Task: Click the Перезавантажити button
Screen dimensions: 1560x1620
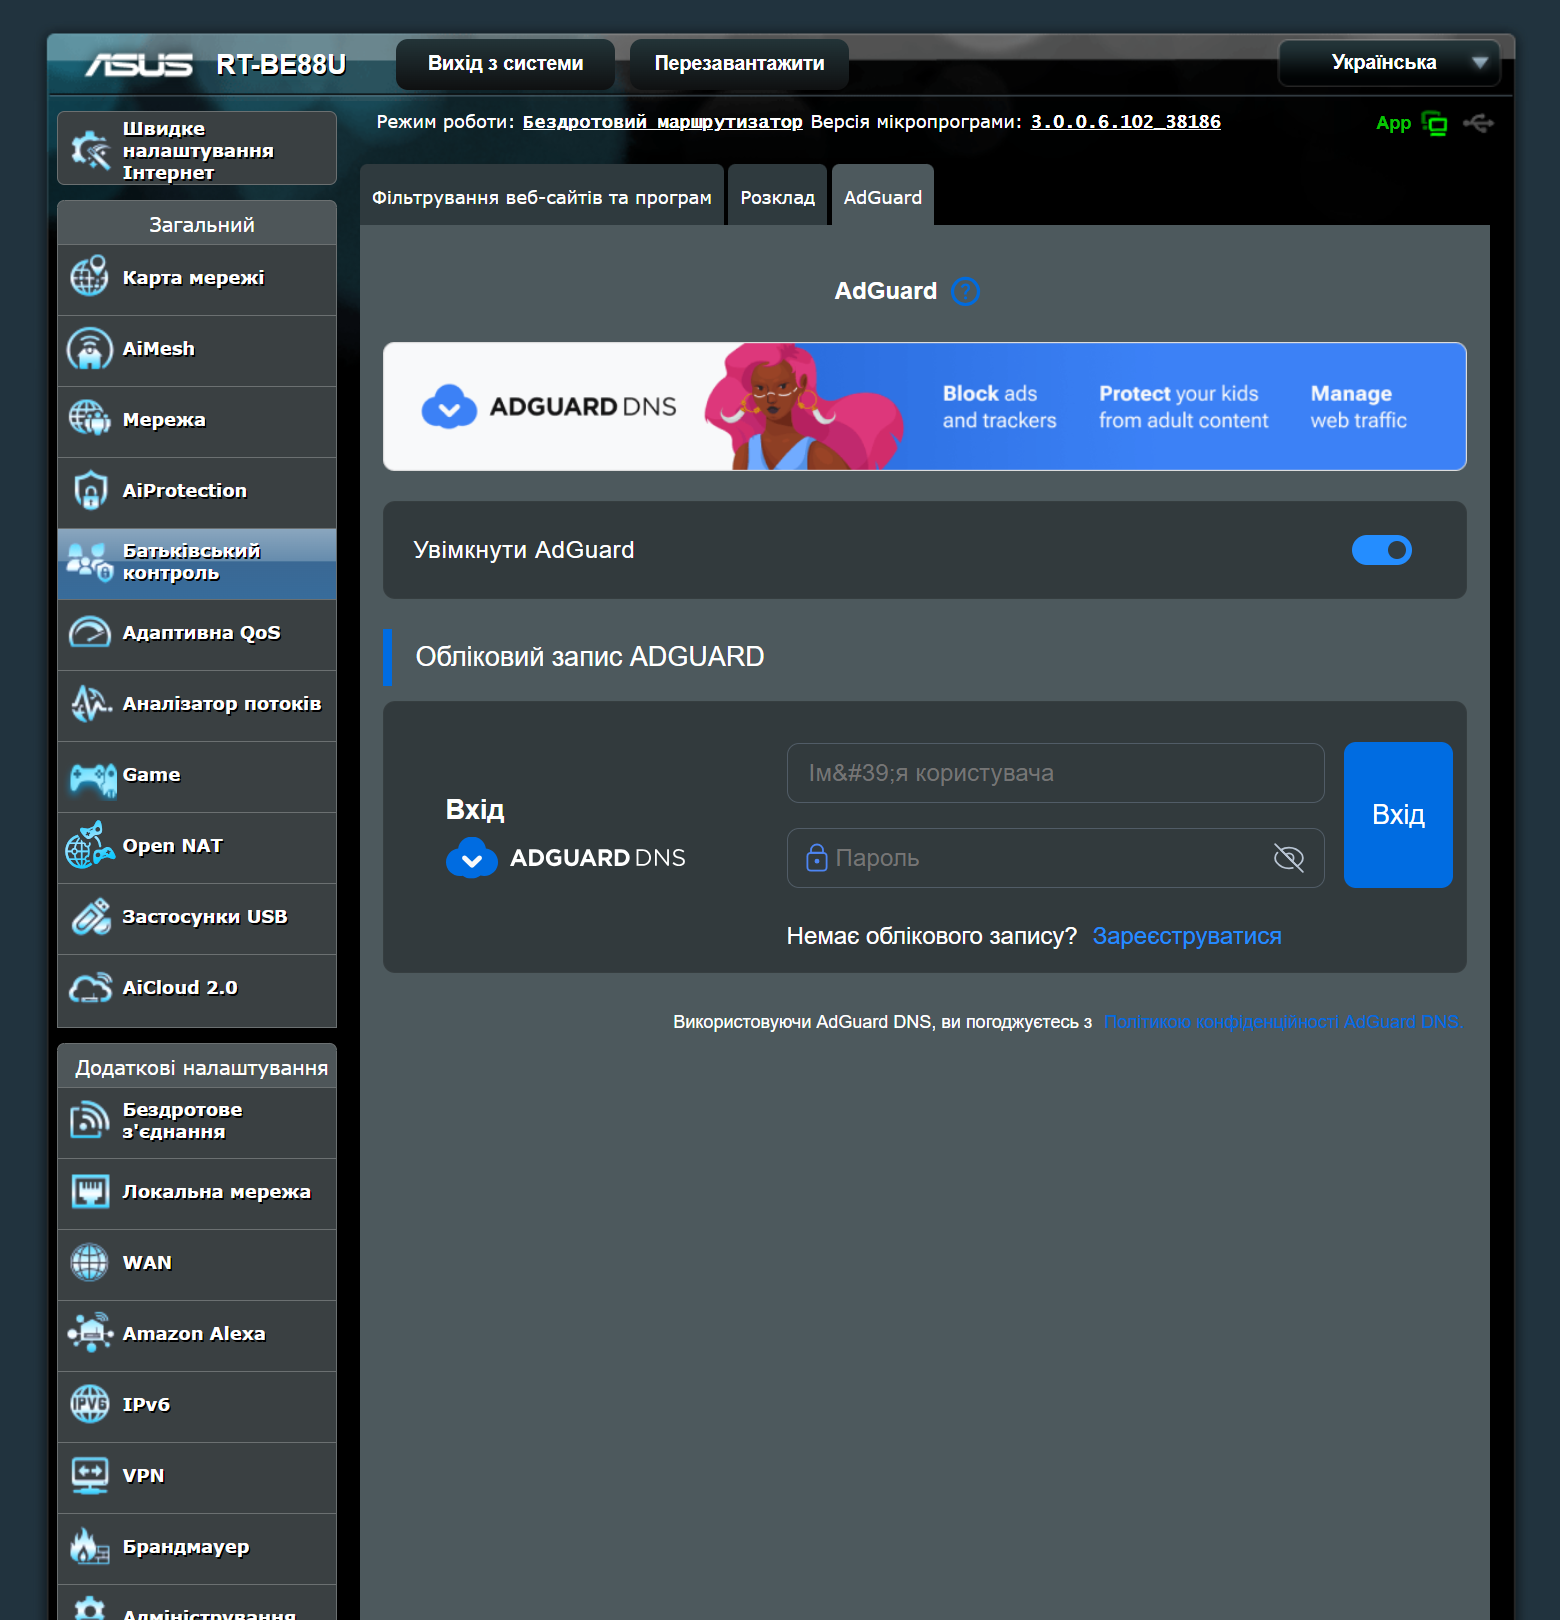Action: [x=739, y=63]
